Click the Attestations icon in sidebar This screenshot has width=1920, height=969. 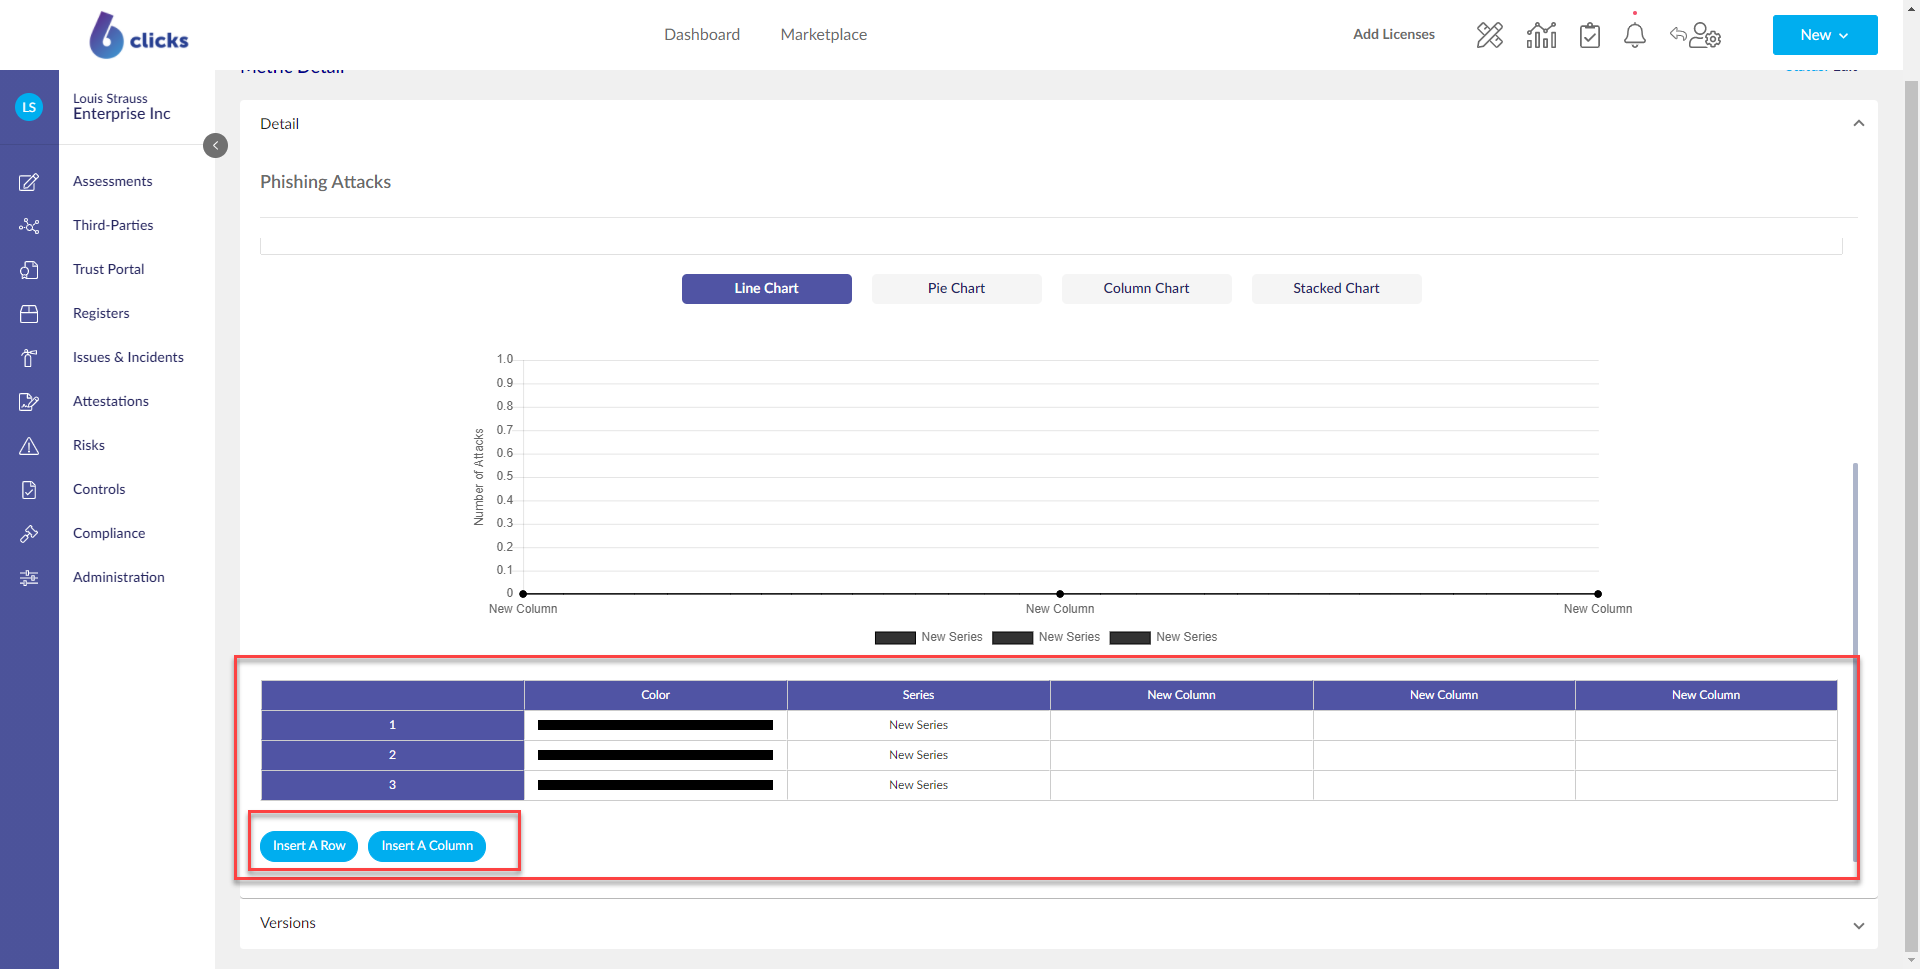29,402
